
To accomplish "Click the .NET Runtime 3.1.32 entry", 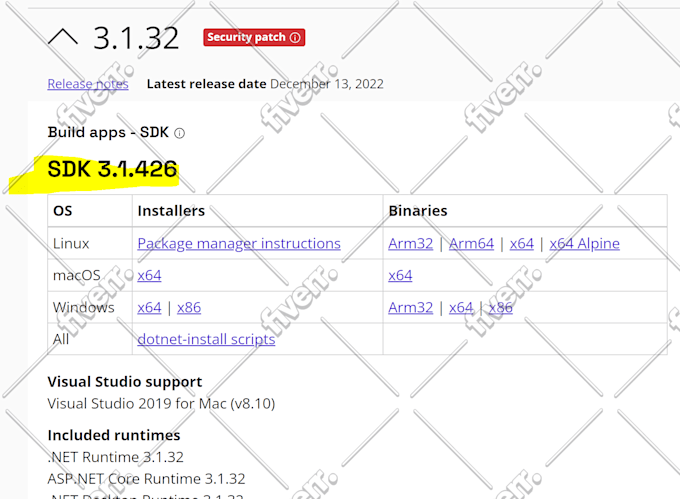I will coord(116,457).
